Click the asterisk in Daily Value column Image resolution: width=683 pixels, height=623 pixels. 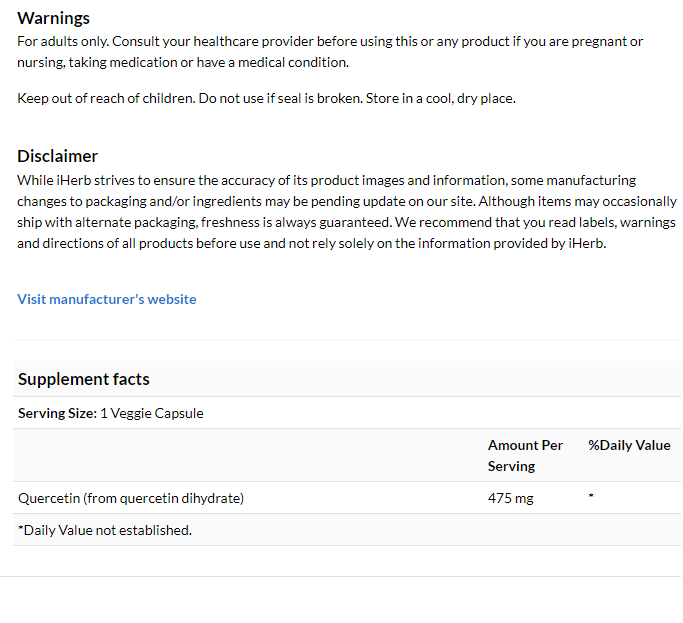[591, 496]
